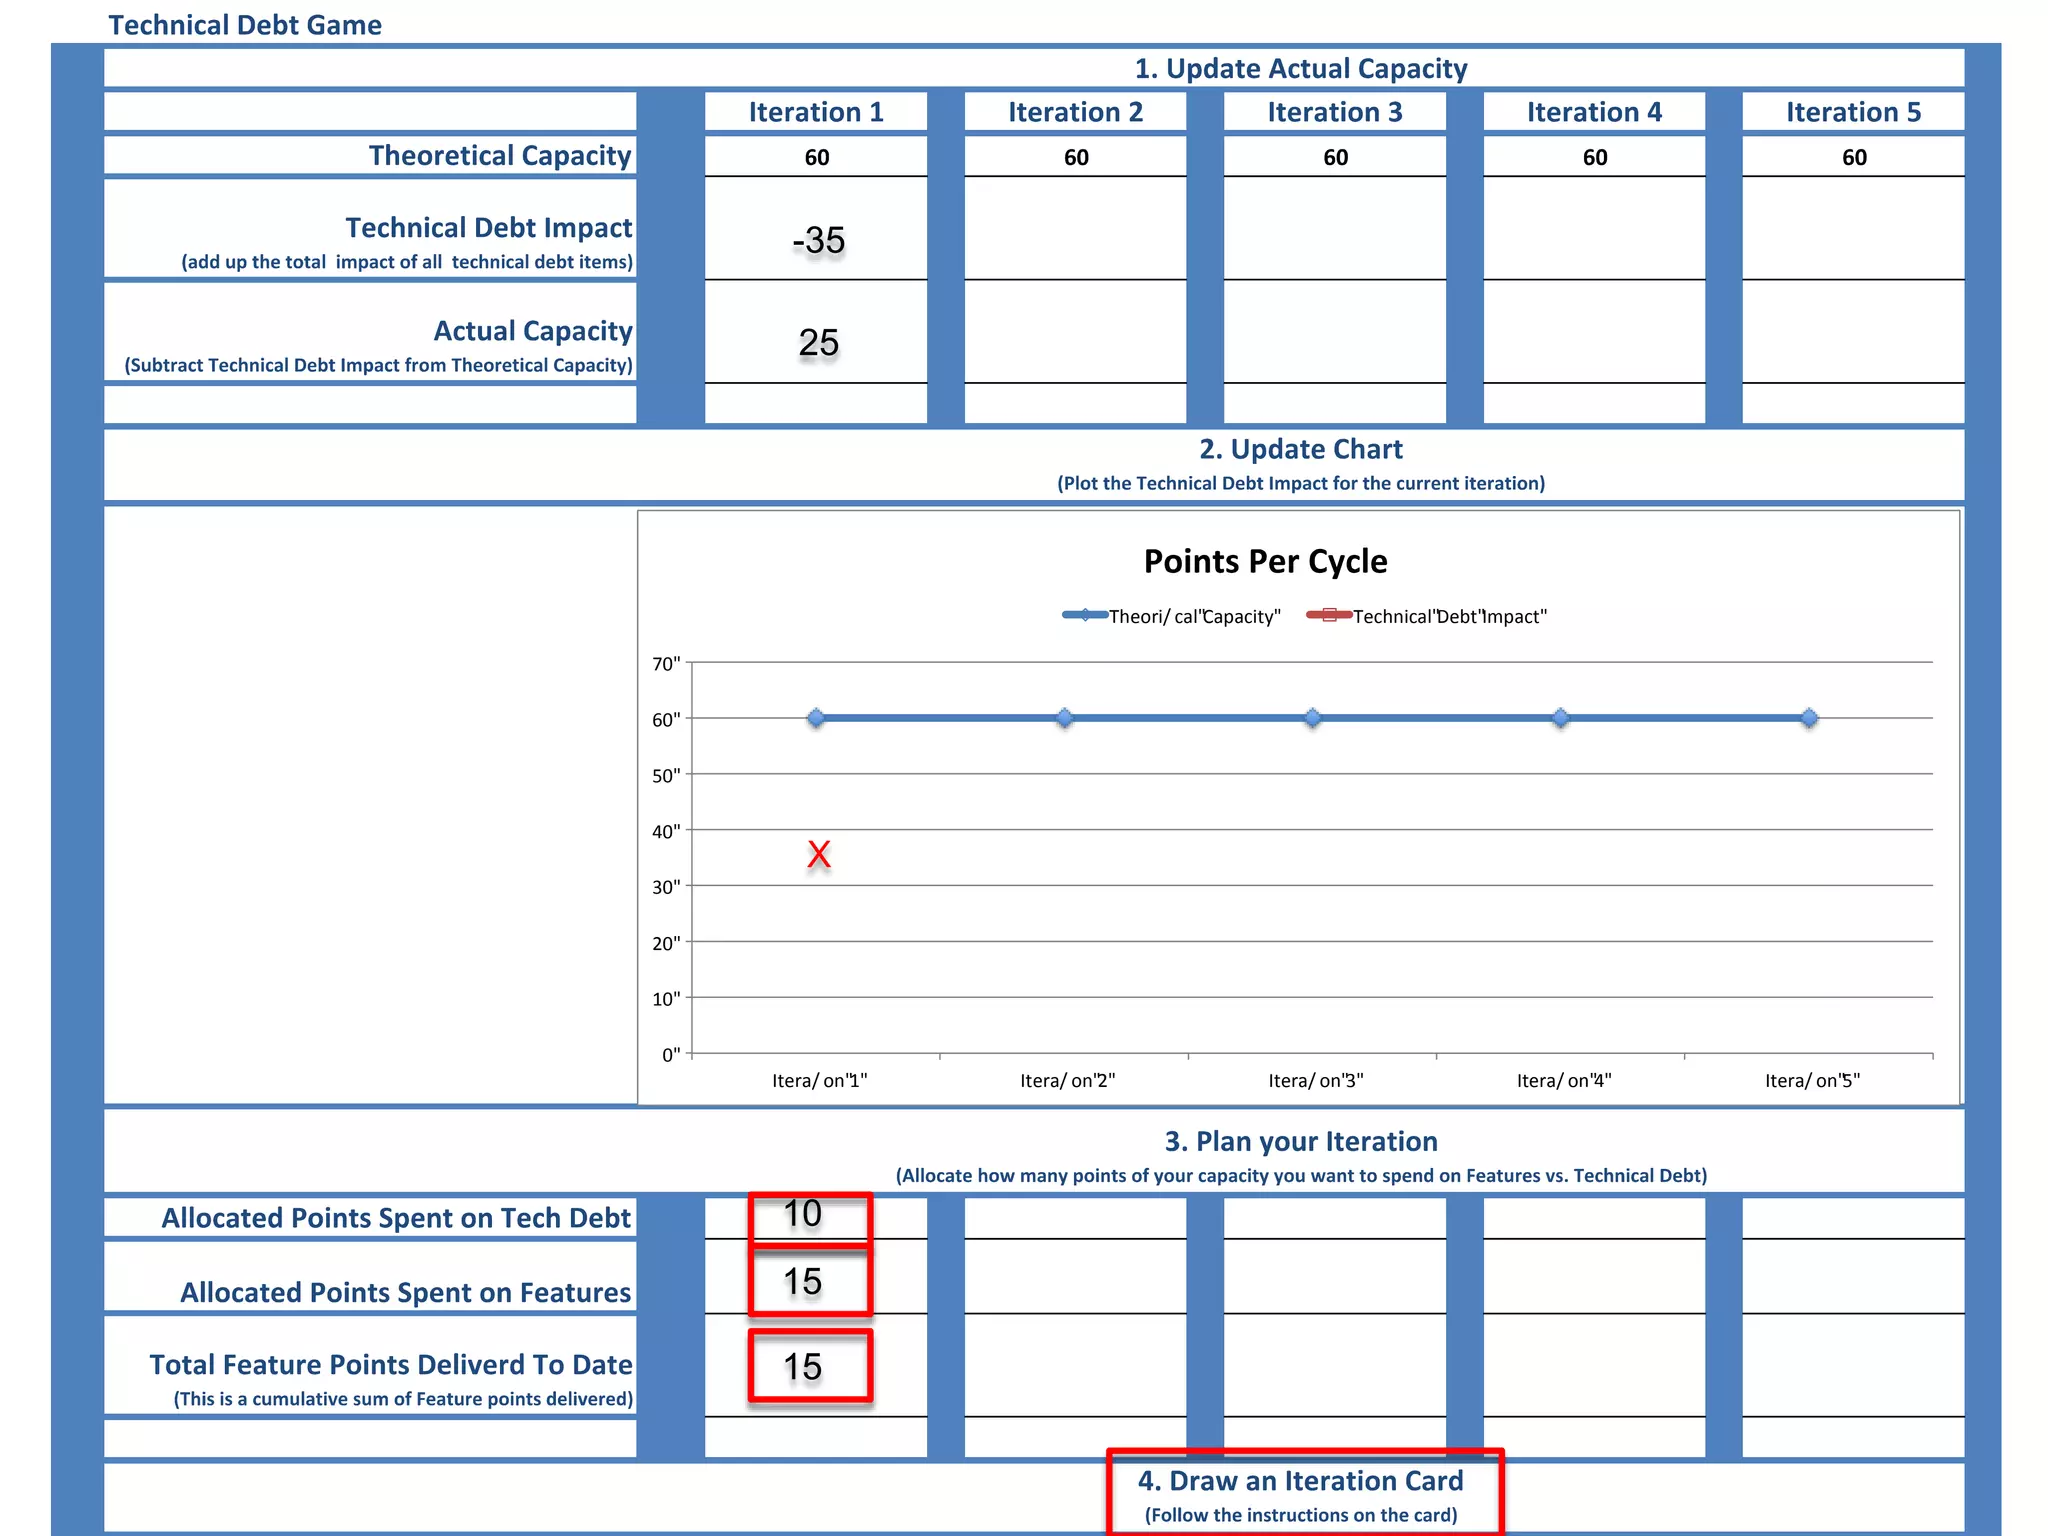Click the 10 tech debt points value
This screenshot has width=2048, height=1536.
pos(803,1214)
